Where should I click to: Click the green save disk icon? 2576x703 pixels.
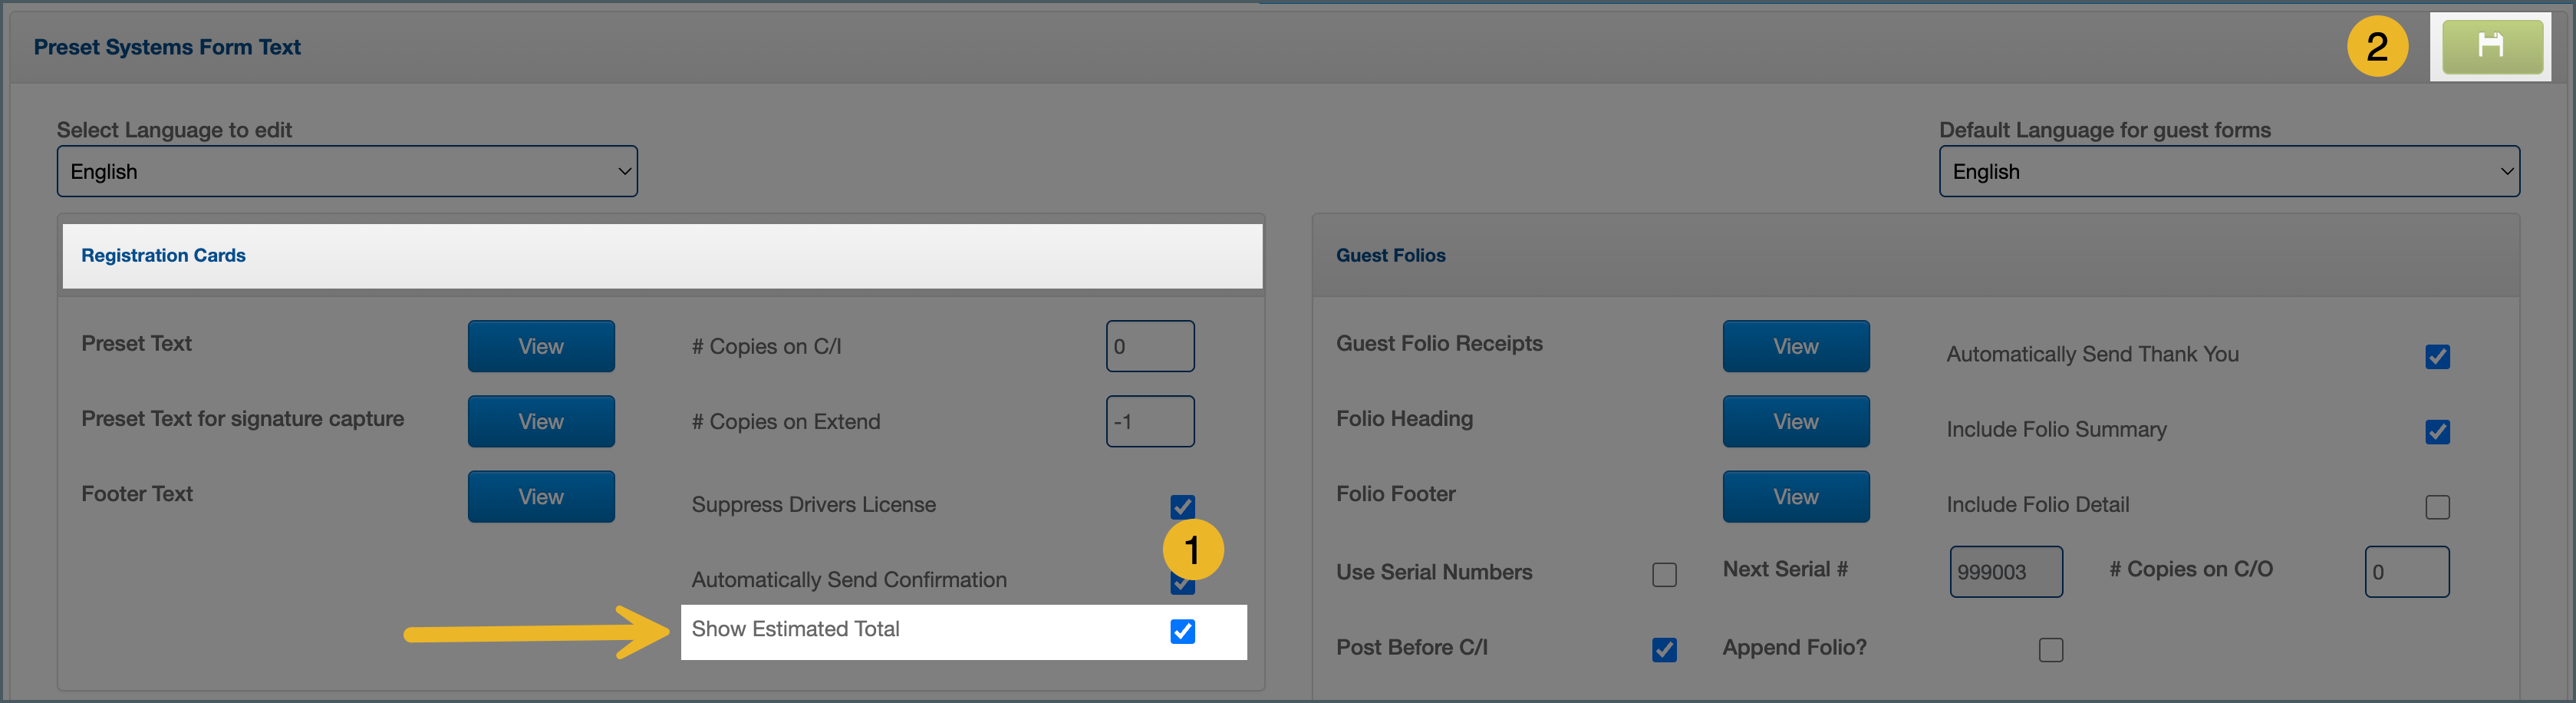(x=2491, y=46)
